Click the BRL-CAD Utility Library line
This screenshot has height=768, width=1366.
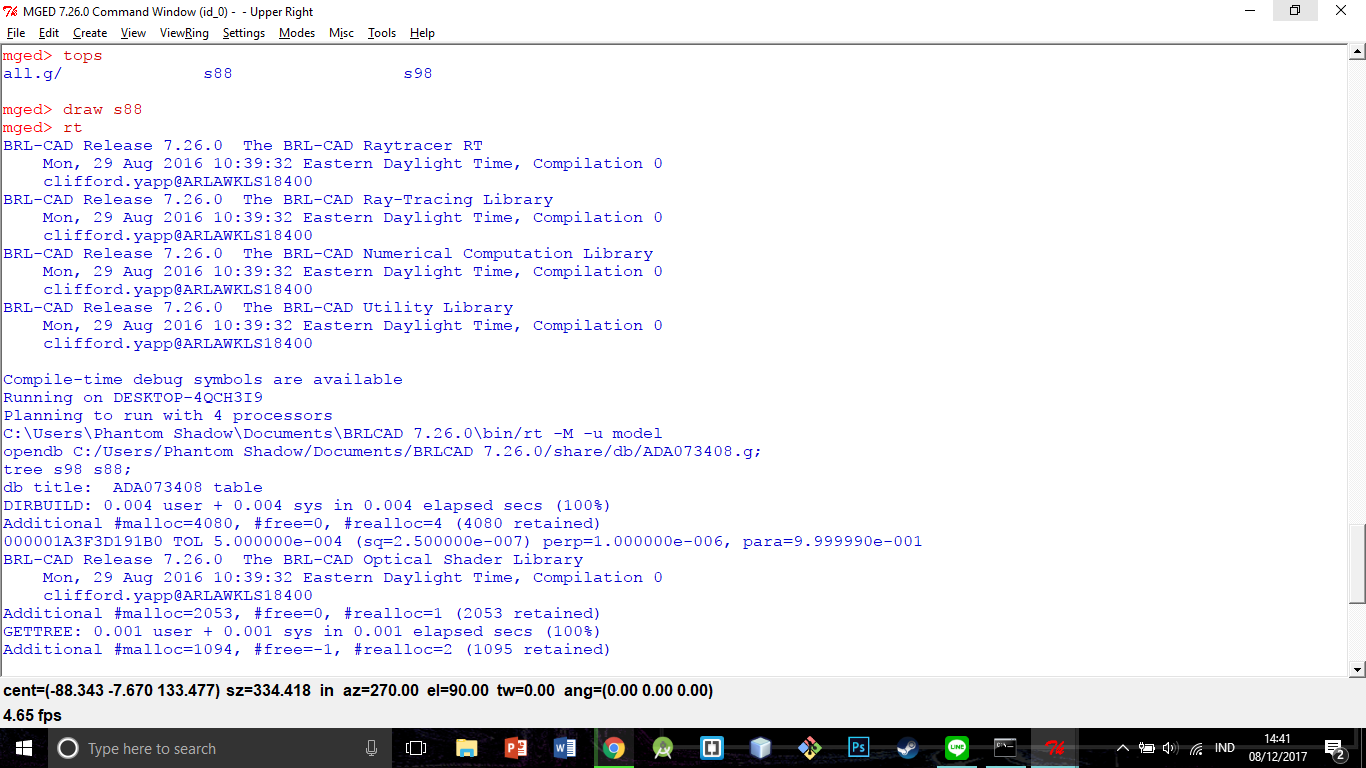coord(258,308)
